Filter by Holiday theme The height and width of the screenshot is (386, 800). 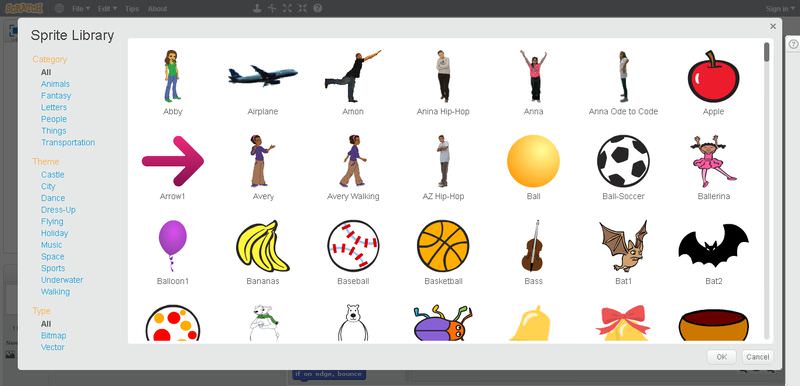point(55,234)
